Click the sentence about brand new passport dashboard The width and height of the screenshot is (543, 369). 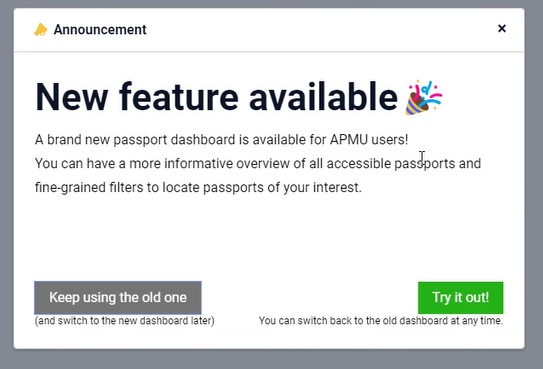[x=222, y=140]
